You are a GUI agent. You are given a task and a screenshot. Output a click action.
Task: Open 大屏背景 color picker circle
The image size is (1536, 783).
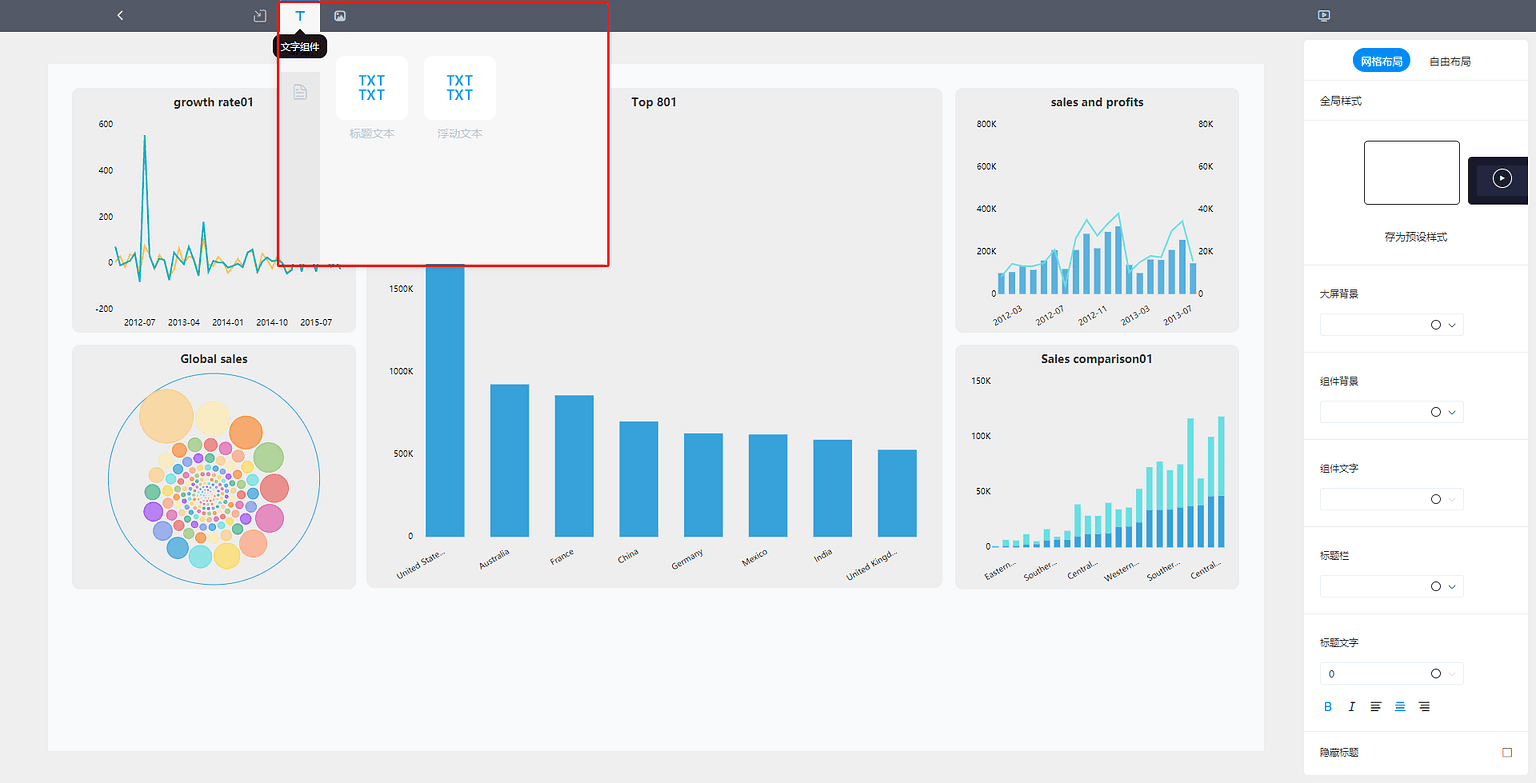[x=1436, y=325]
